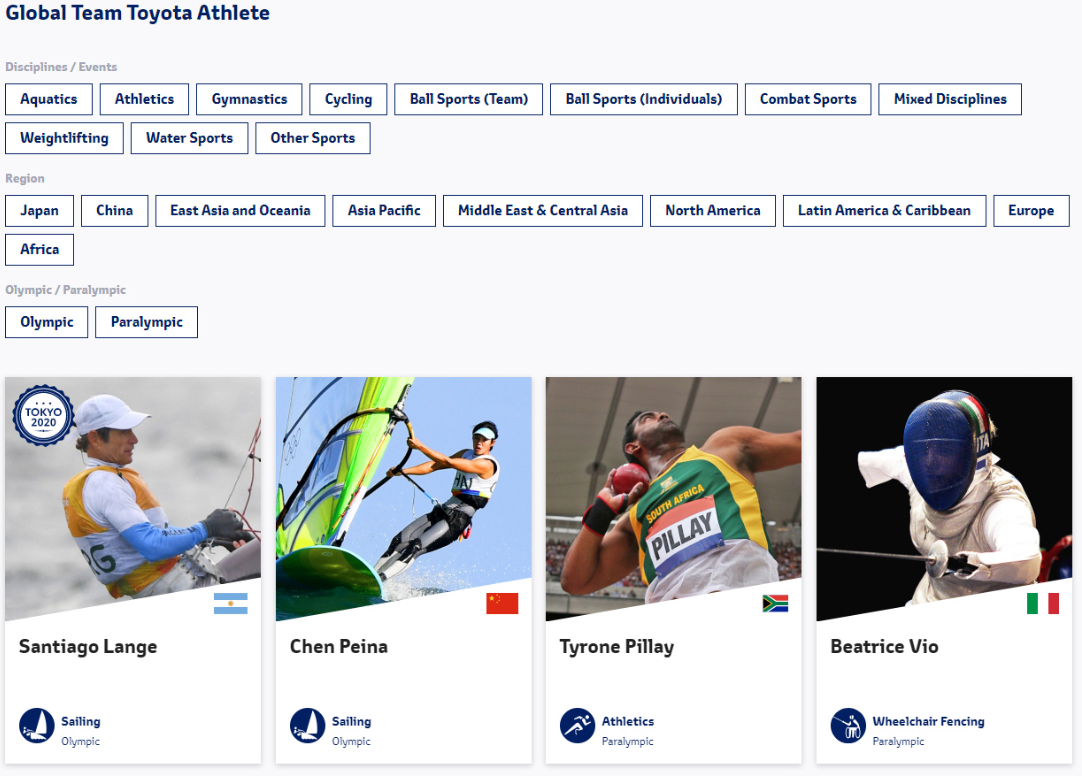Image resolution: width=1082 pixels, height=777 pixels.
Task: Select the China region filter
Action: coord(115,211)
